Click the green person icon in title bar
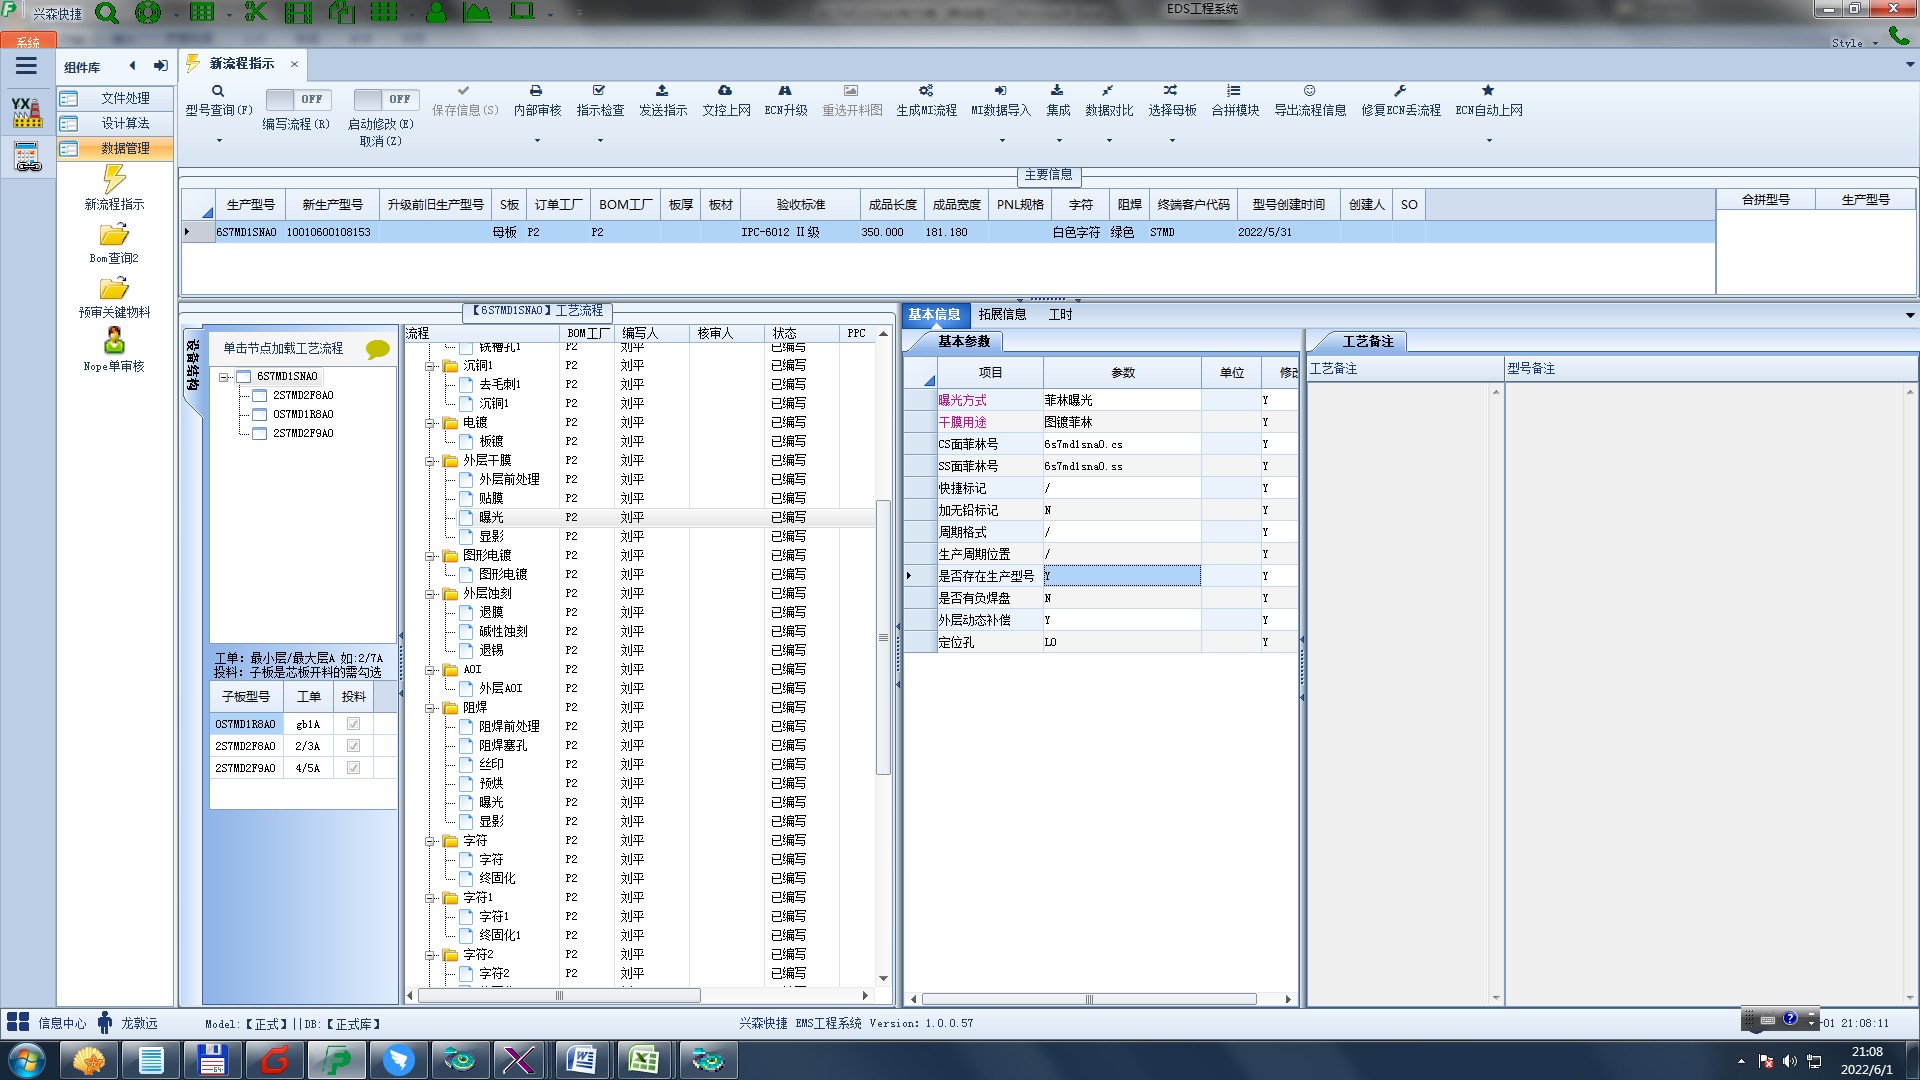The image size is (1920, 1080). point(436,12)
